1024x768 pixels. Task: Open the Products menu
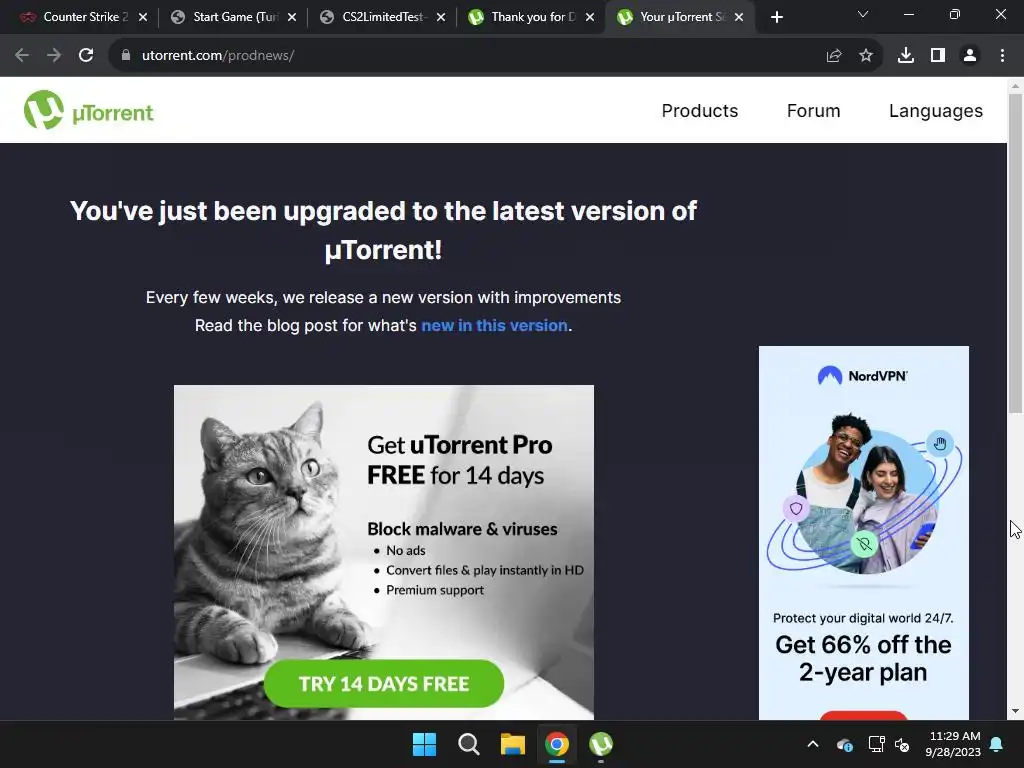pos(699,110)
